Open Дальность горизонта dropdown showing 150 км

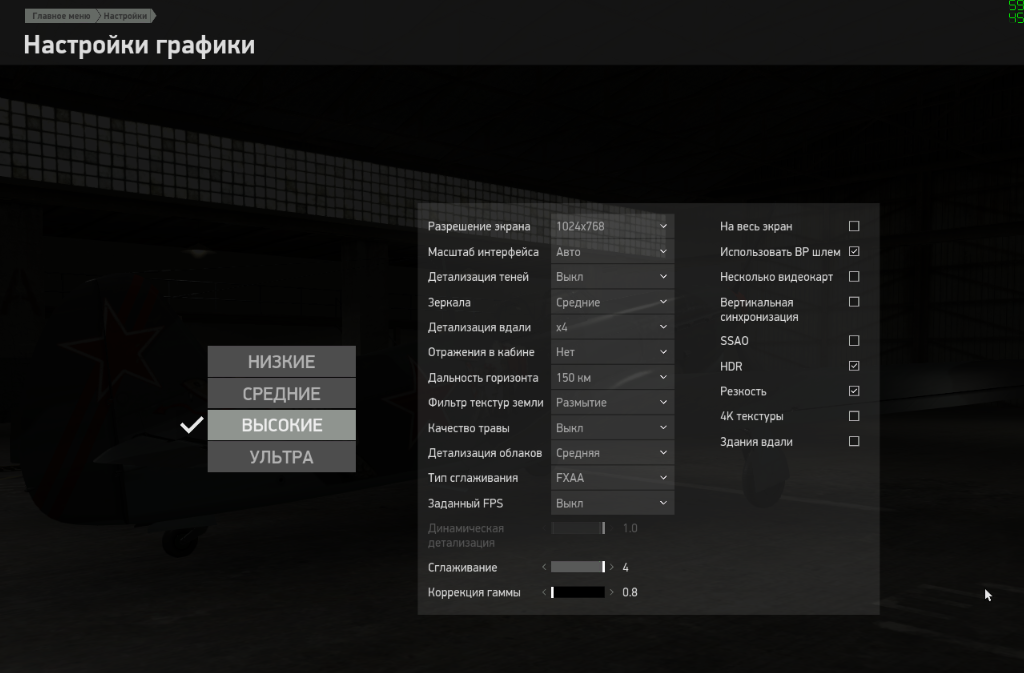[x=612, y=377]
